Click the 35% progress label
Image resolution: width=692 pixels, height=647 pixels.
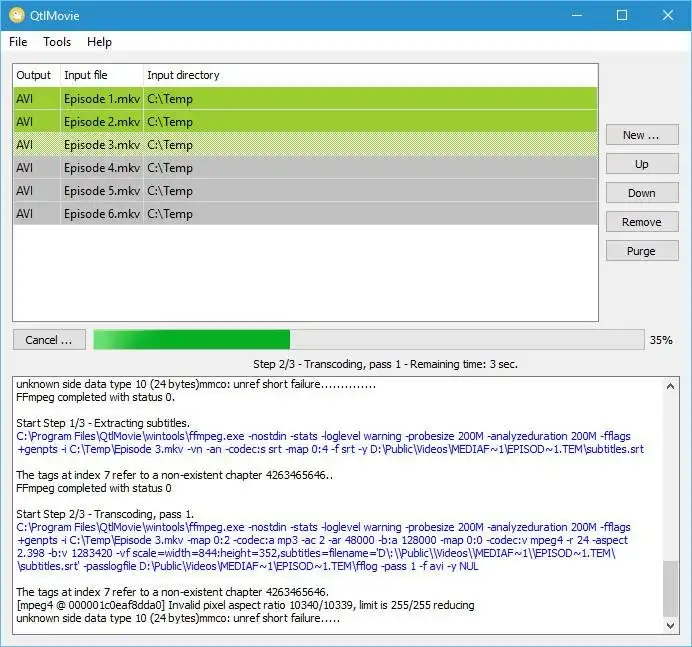(661, 340)
